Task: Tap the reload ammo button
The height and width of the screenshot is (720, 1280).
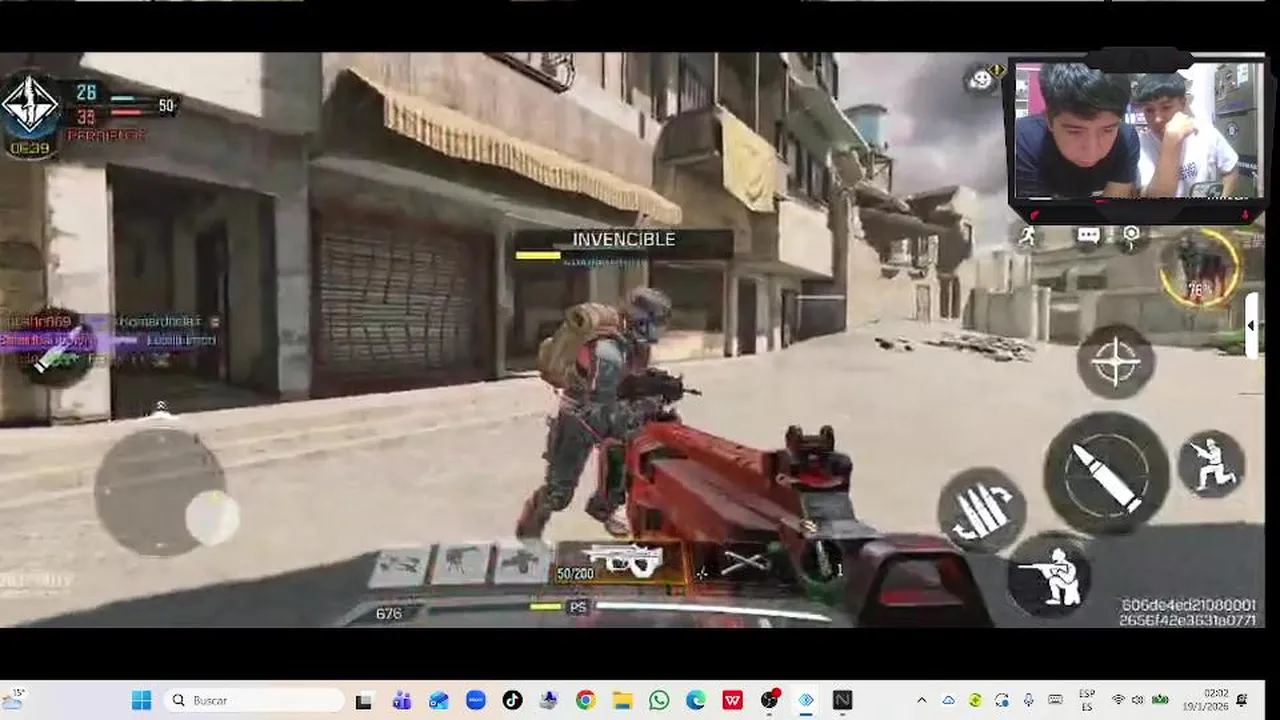Action: point(981,510)
